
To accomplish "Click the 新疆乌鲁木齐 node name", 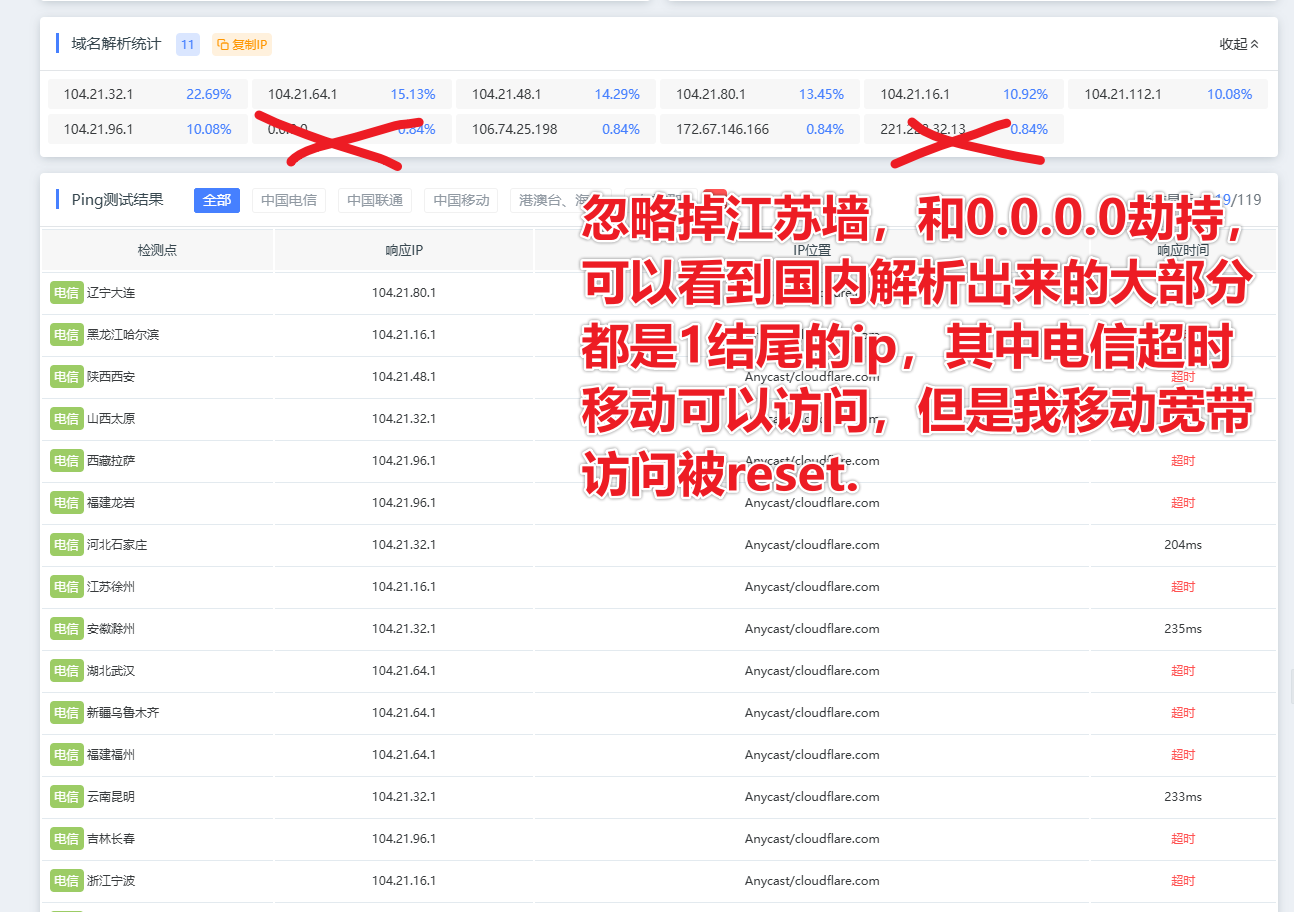I will click(123, 713).
